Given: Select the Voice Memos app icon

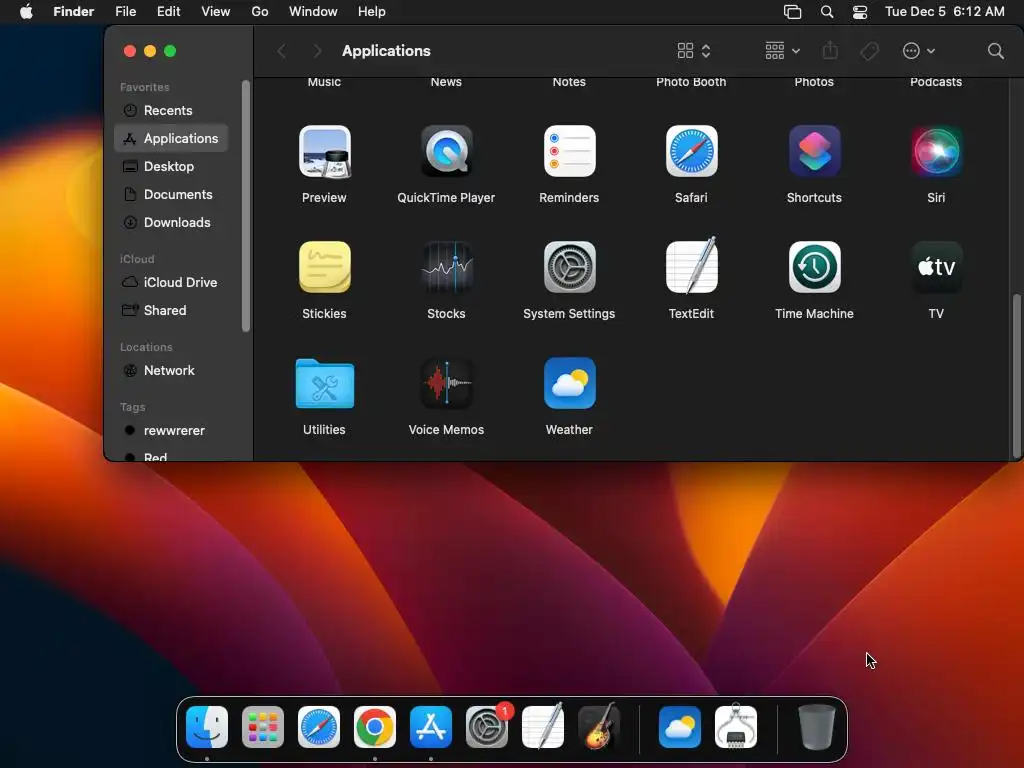Looking at the screenshot, I should click(447, 383).
